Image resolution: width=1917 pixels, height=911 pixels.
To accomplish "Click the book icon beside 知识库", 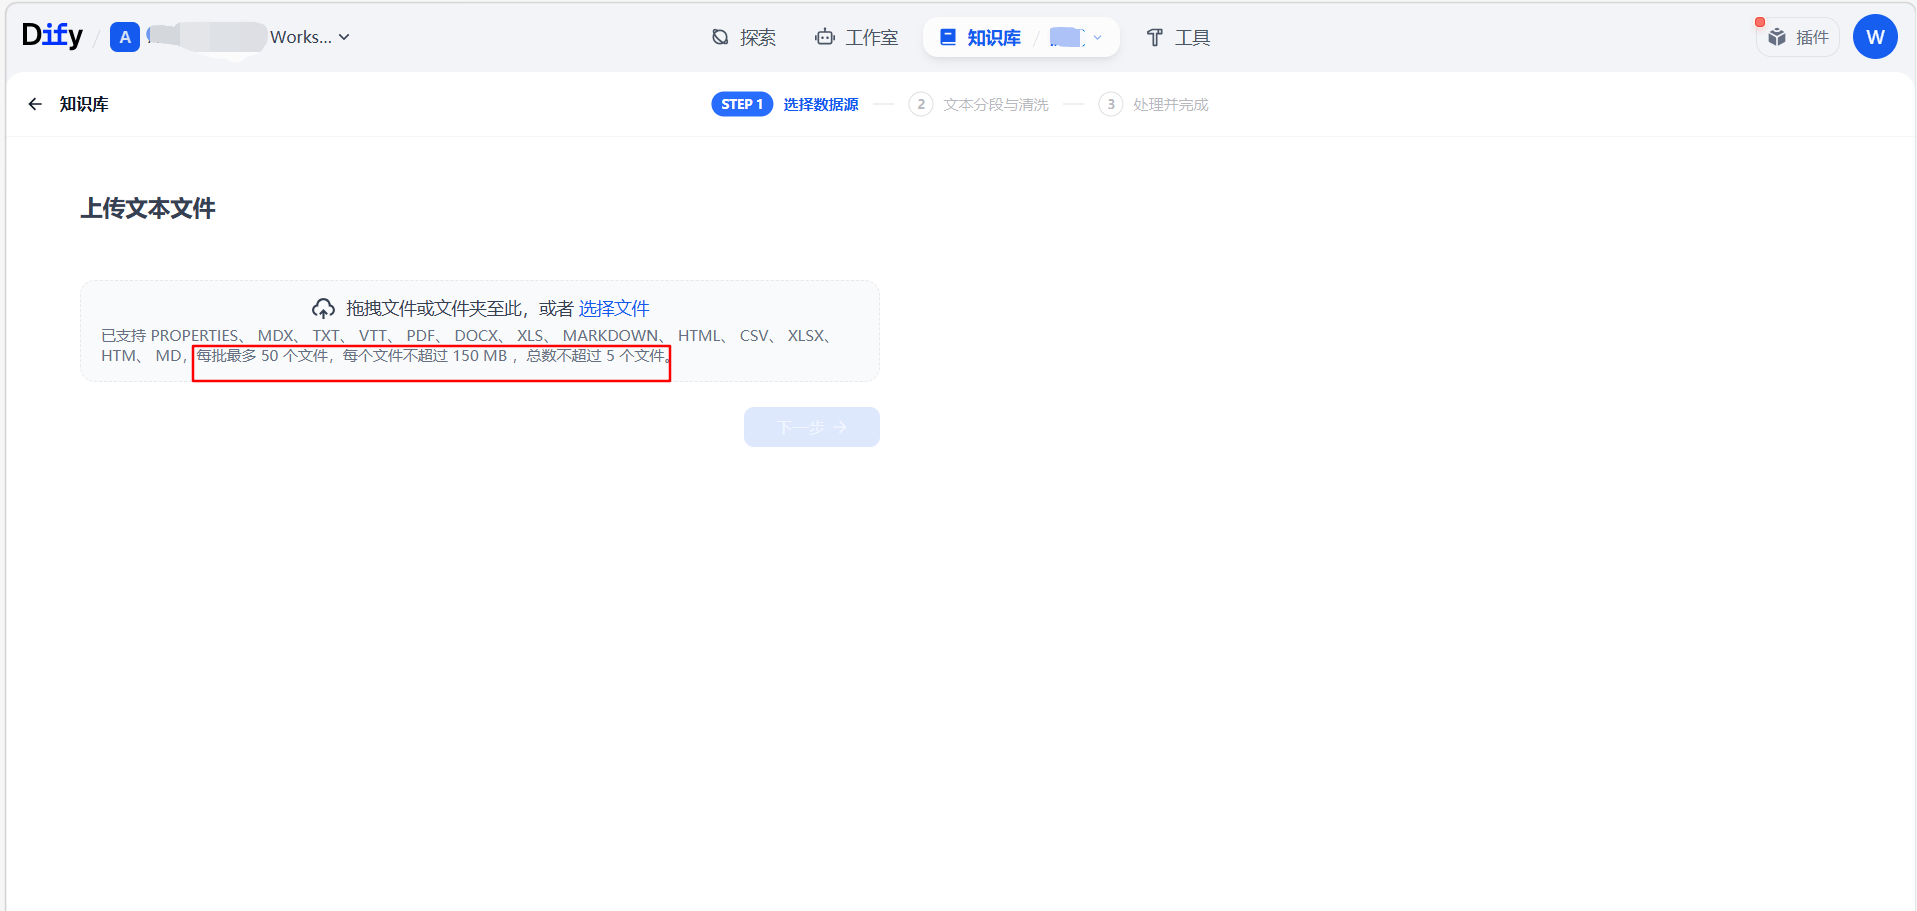I will pos(948,37).
